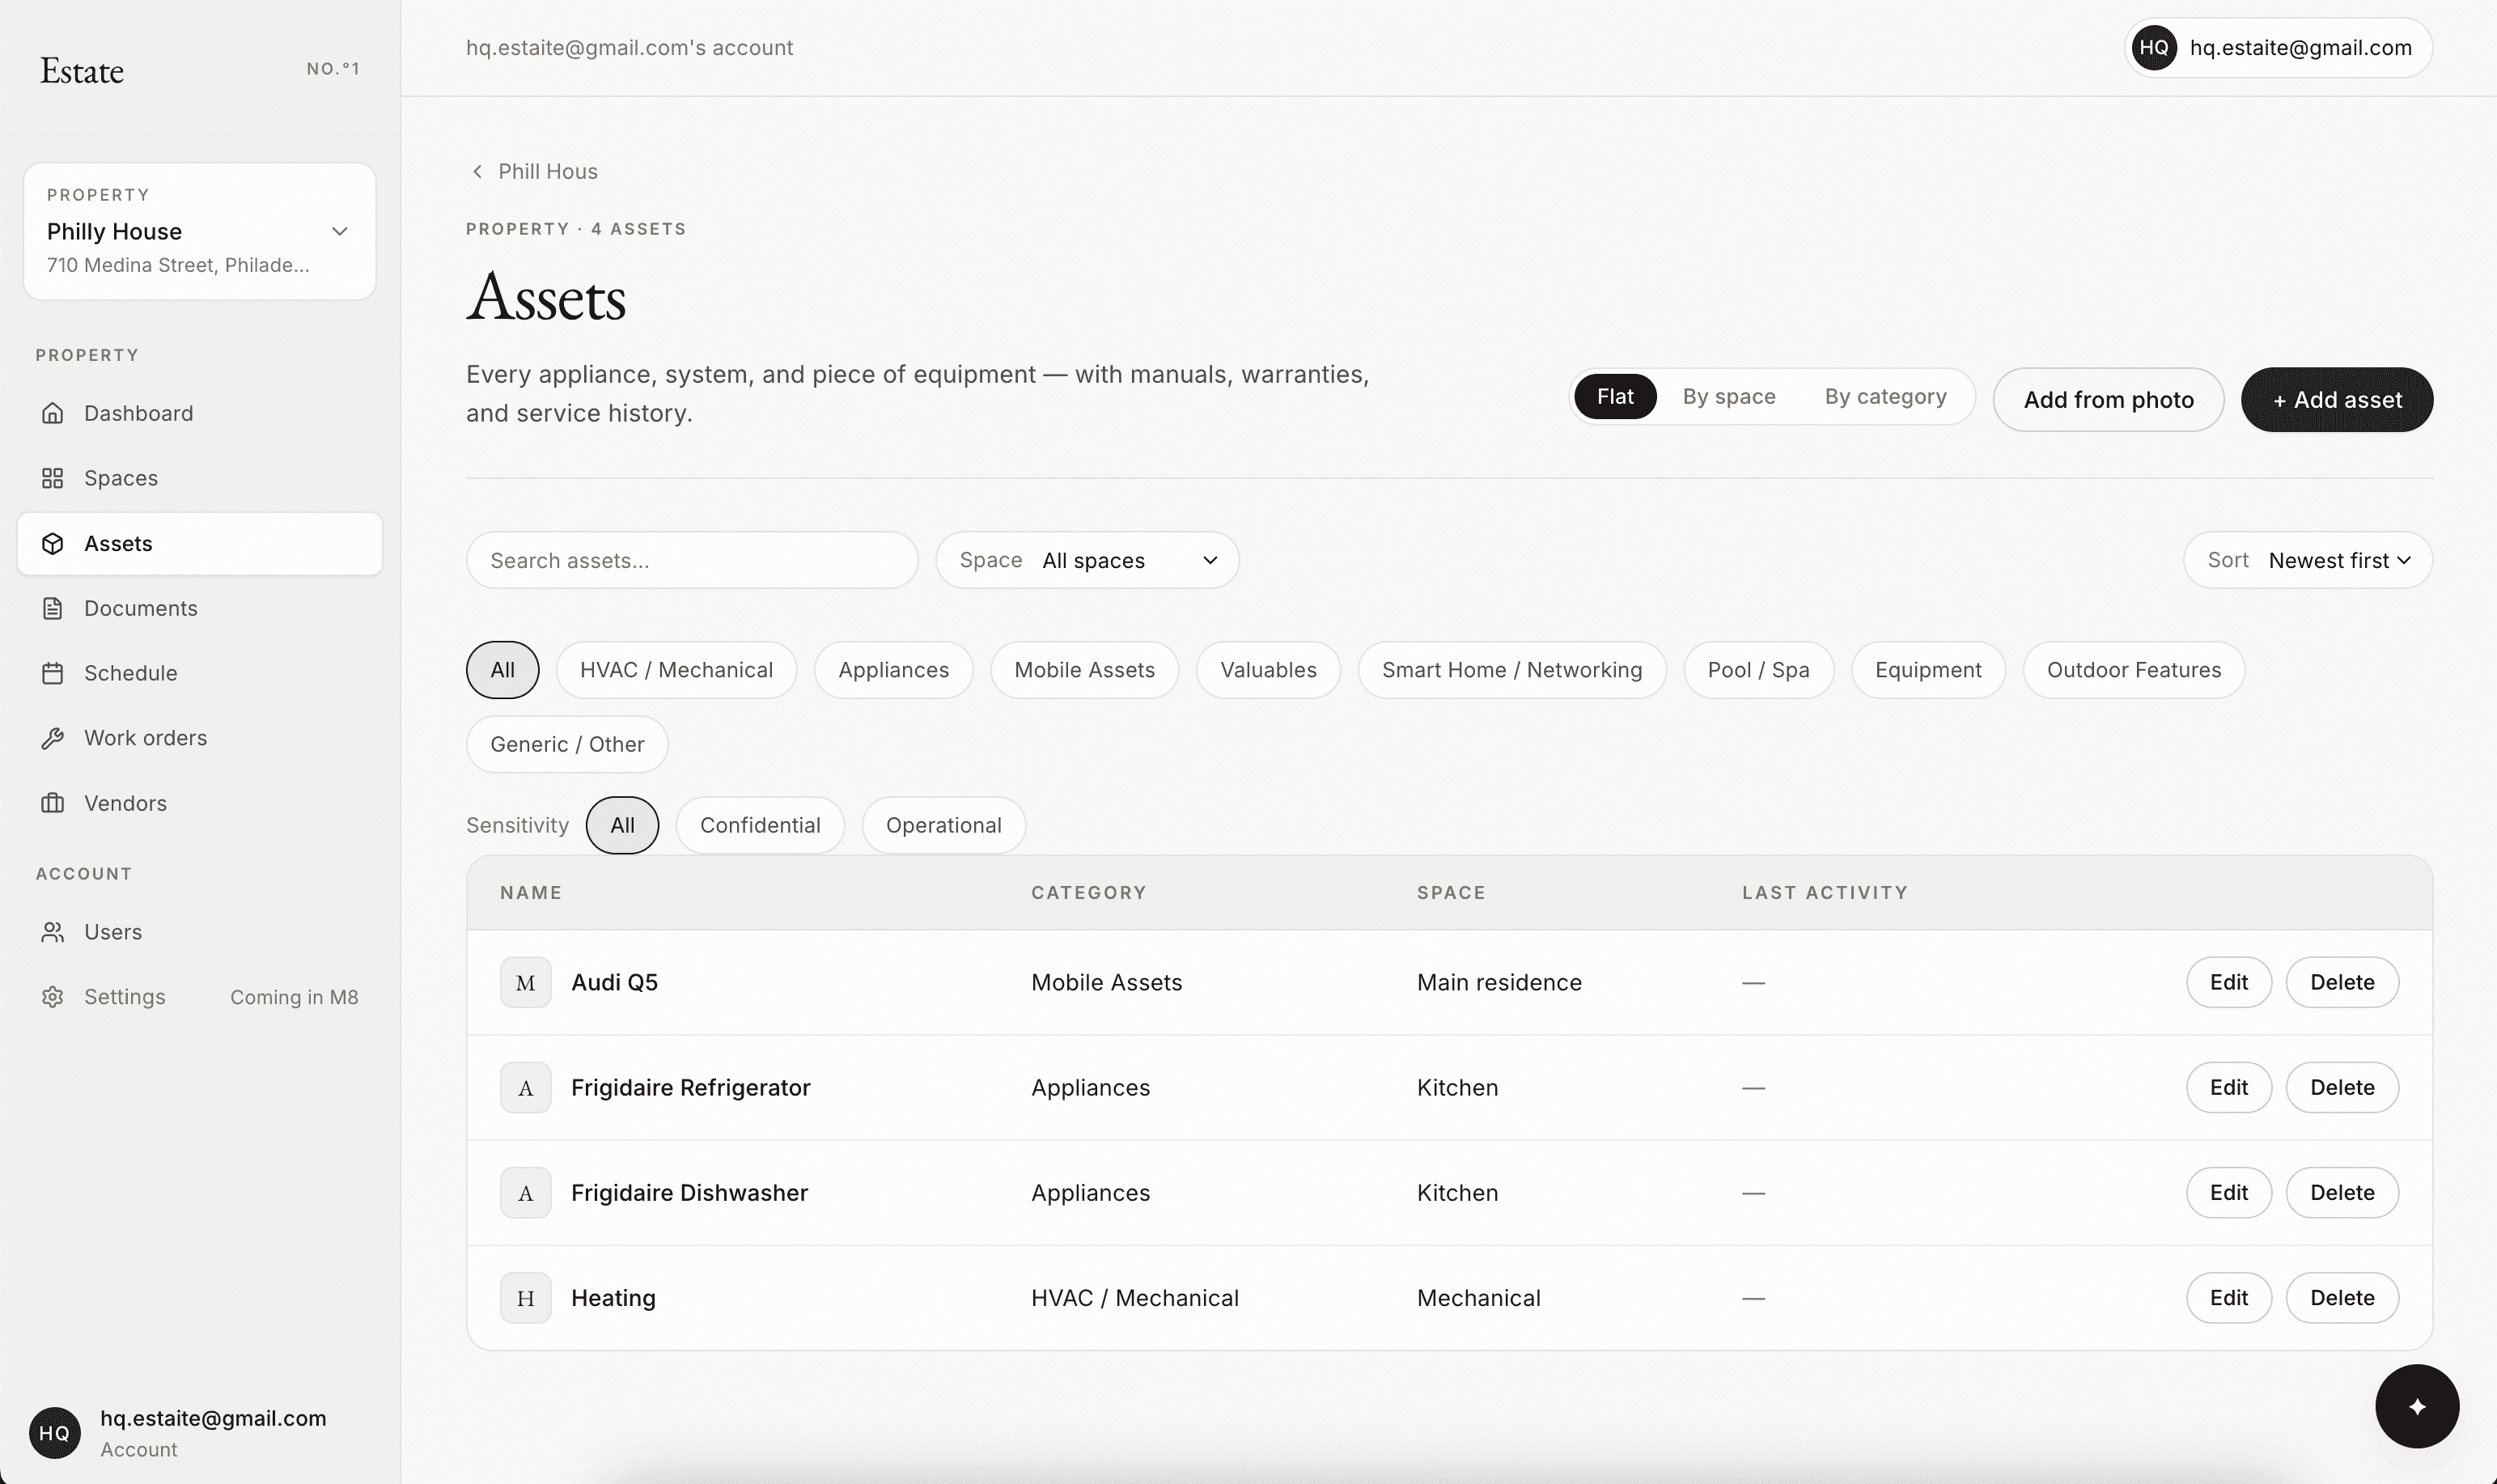Open the sparkle assistant floating button
Viewport: 2497px width, 1484px height.
click(x=2417, y=1406)
